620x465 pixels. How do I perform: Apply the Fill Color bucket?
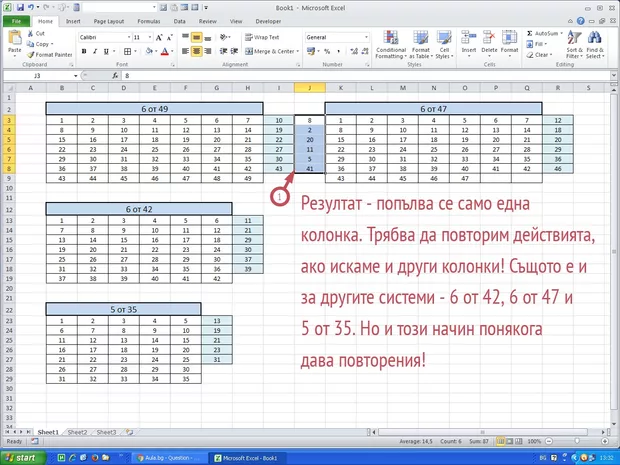(x=149, y=51)
